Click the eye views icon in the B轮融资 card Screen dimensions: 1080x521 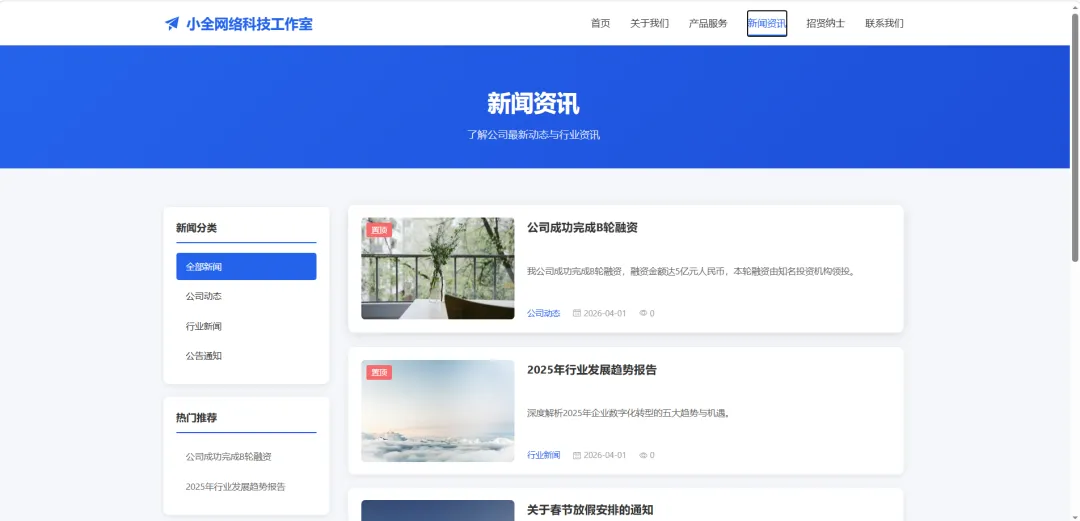point(643,313)
